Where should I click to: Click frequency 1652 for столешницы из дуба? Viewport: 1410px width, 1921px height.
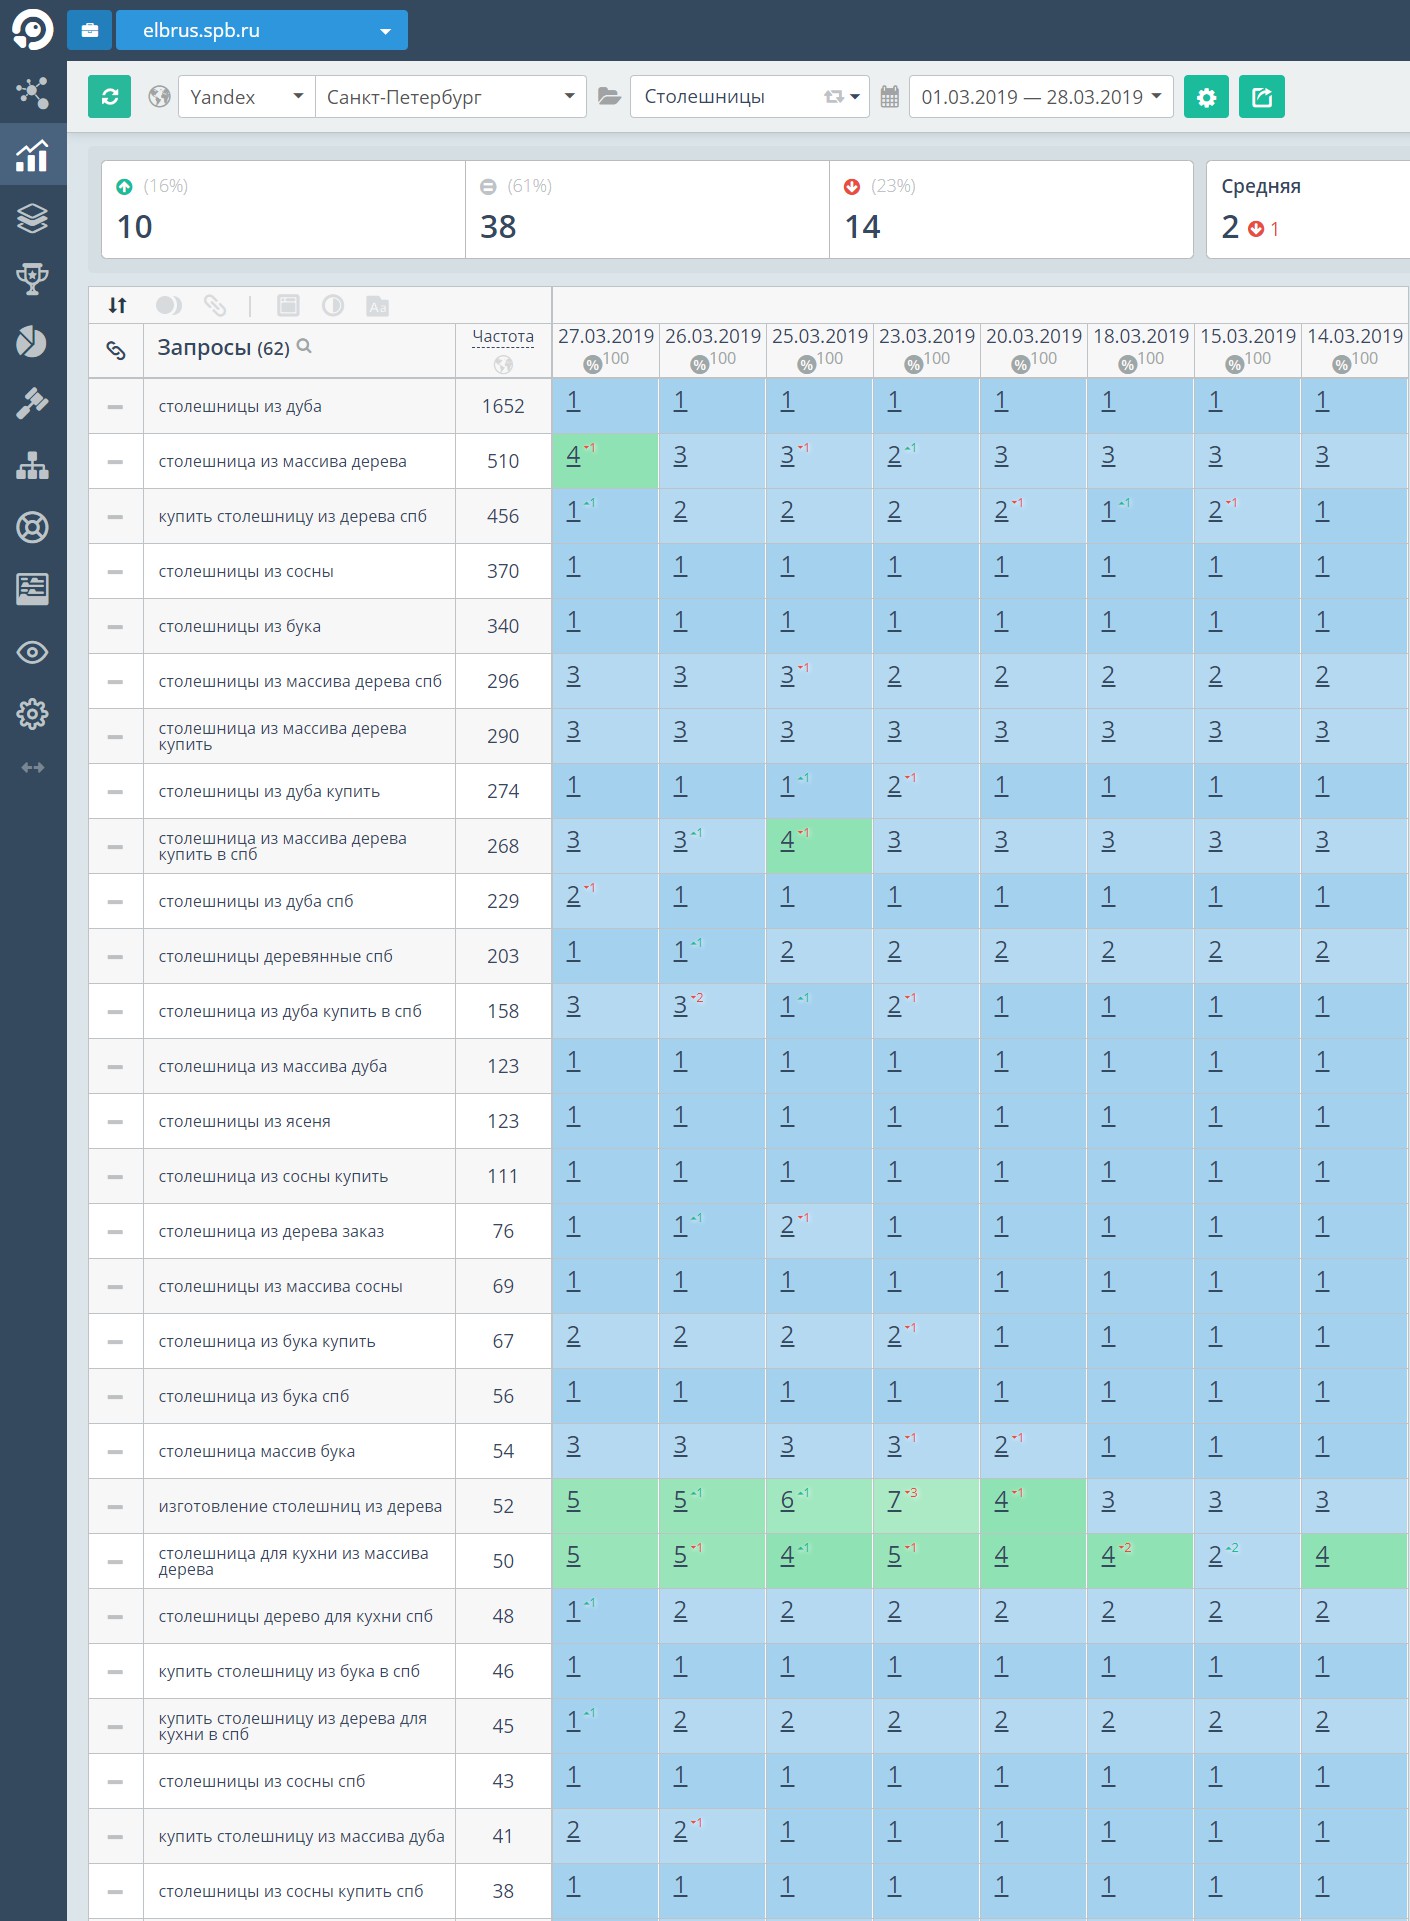pos(503,407)
